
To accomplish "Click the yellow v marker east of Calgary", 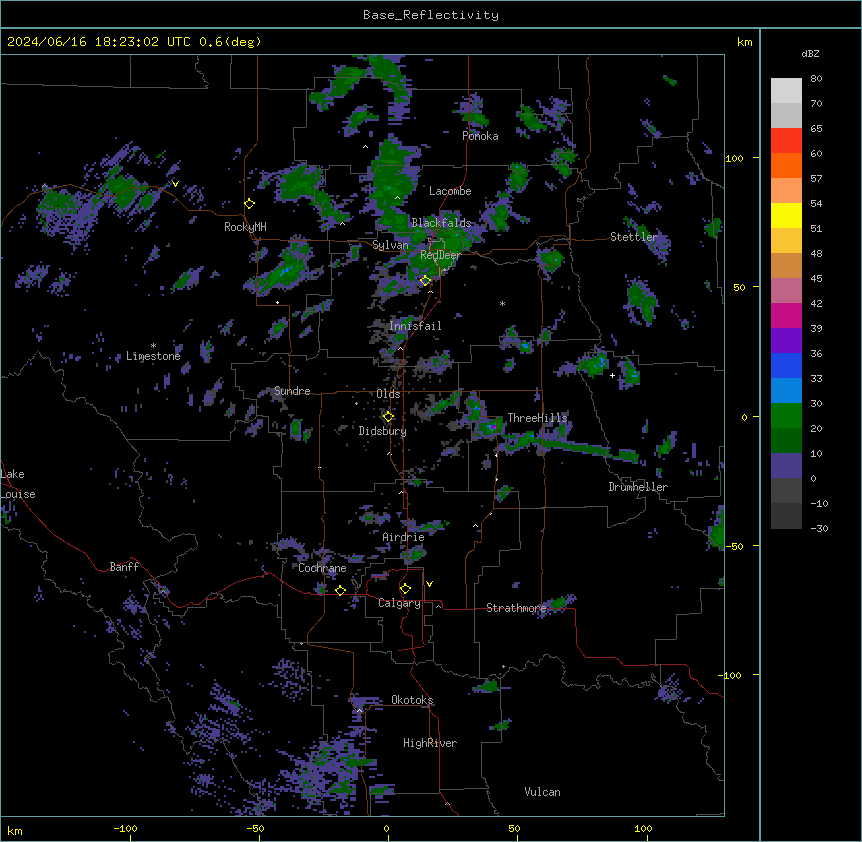I will 429,584.
